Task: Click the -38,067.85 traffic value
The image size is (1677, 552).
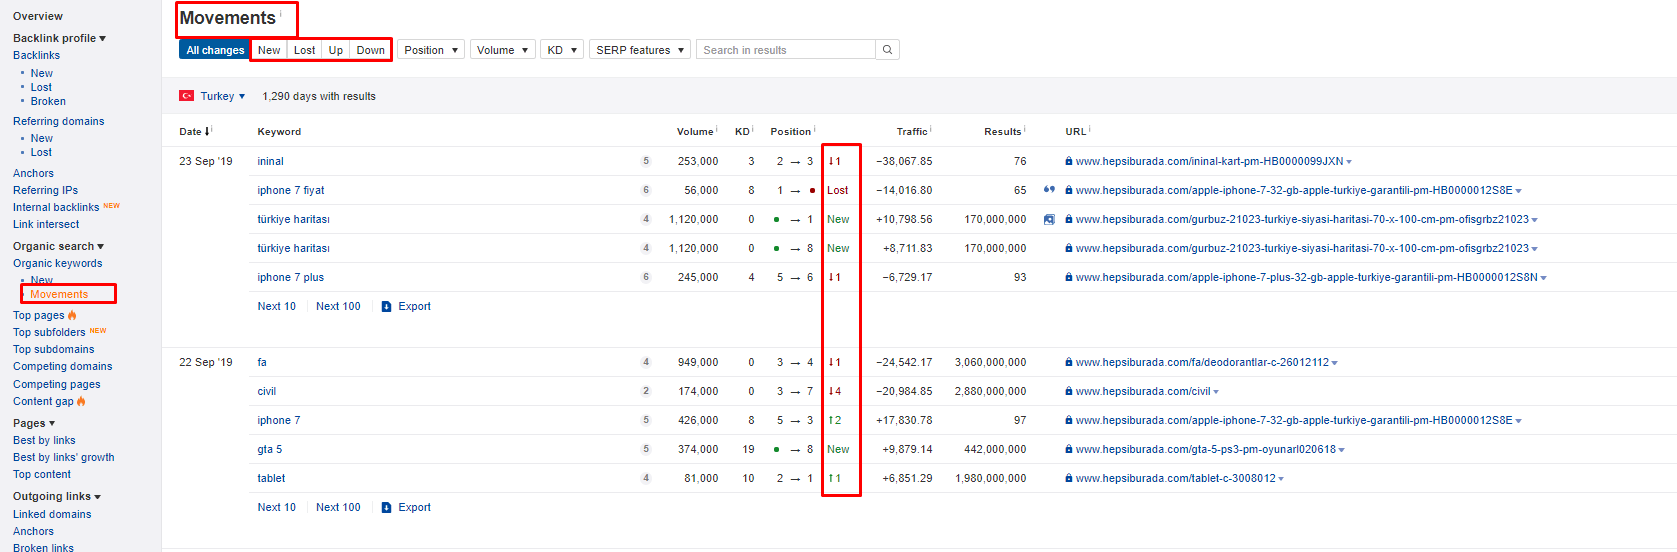Action: (904, 161)
